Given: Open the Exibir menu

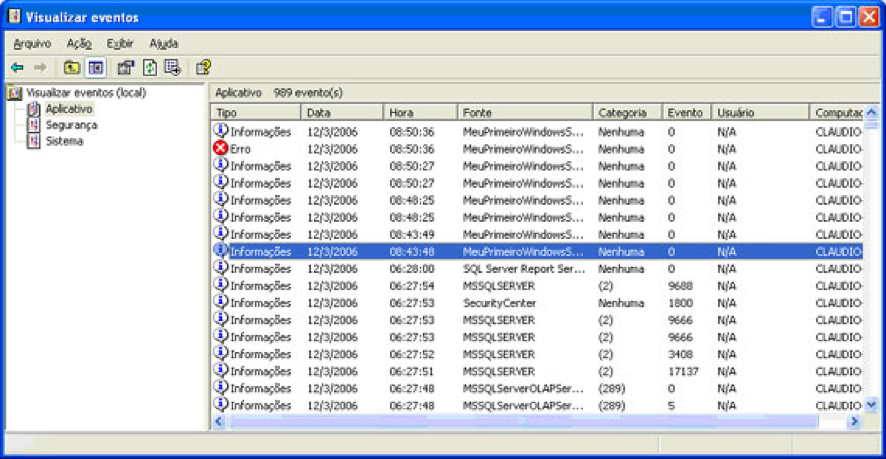Looking at the screenshot, I should 120,44.
